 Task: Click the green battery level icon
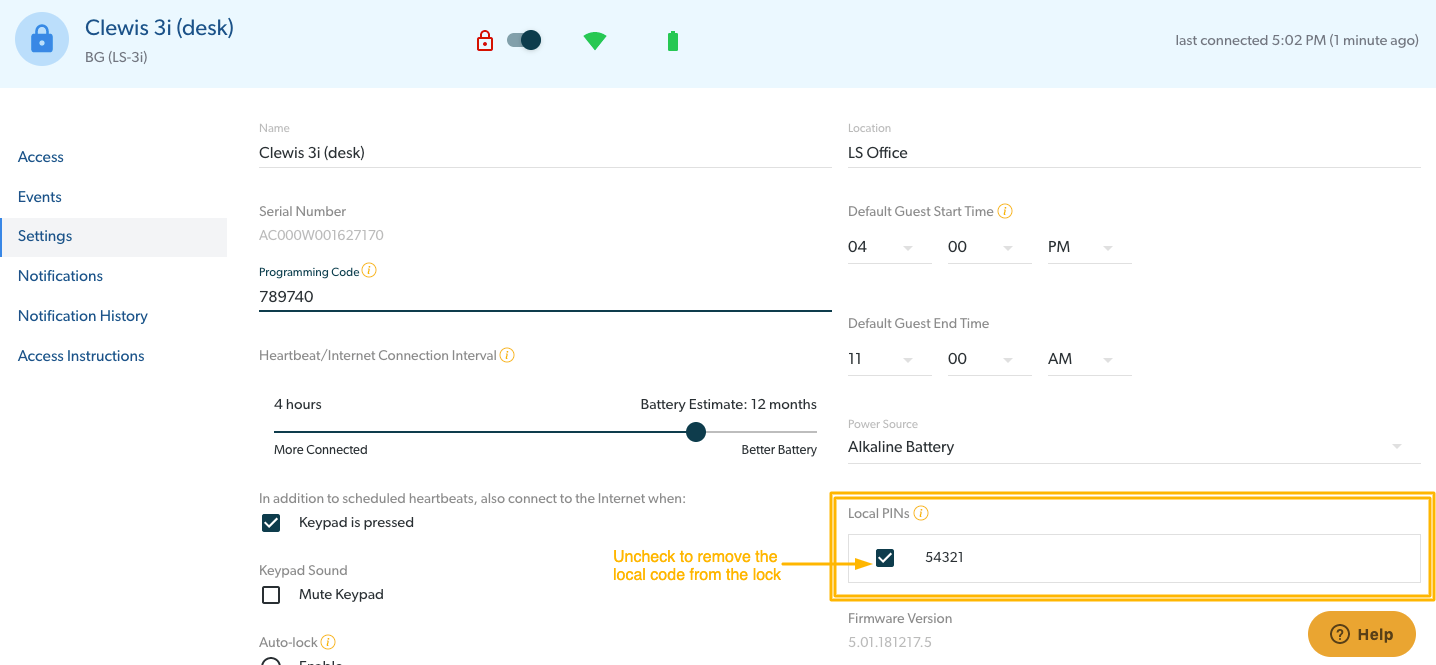[x=673, y=41]
